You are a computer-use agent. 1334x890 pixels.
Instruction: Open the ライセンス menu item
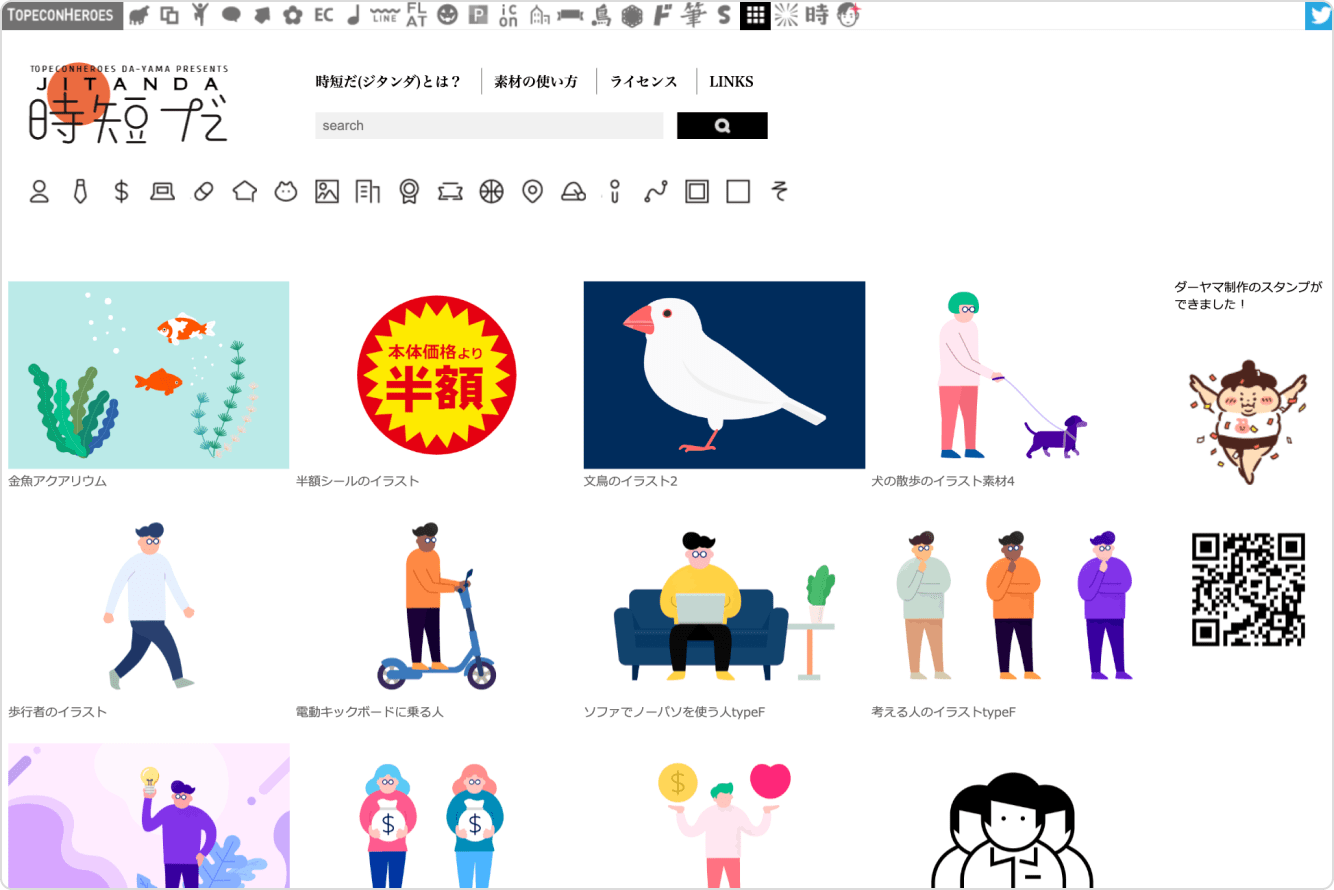click(644, 82)
